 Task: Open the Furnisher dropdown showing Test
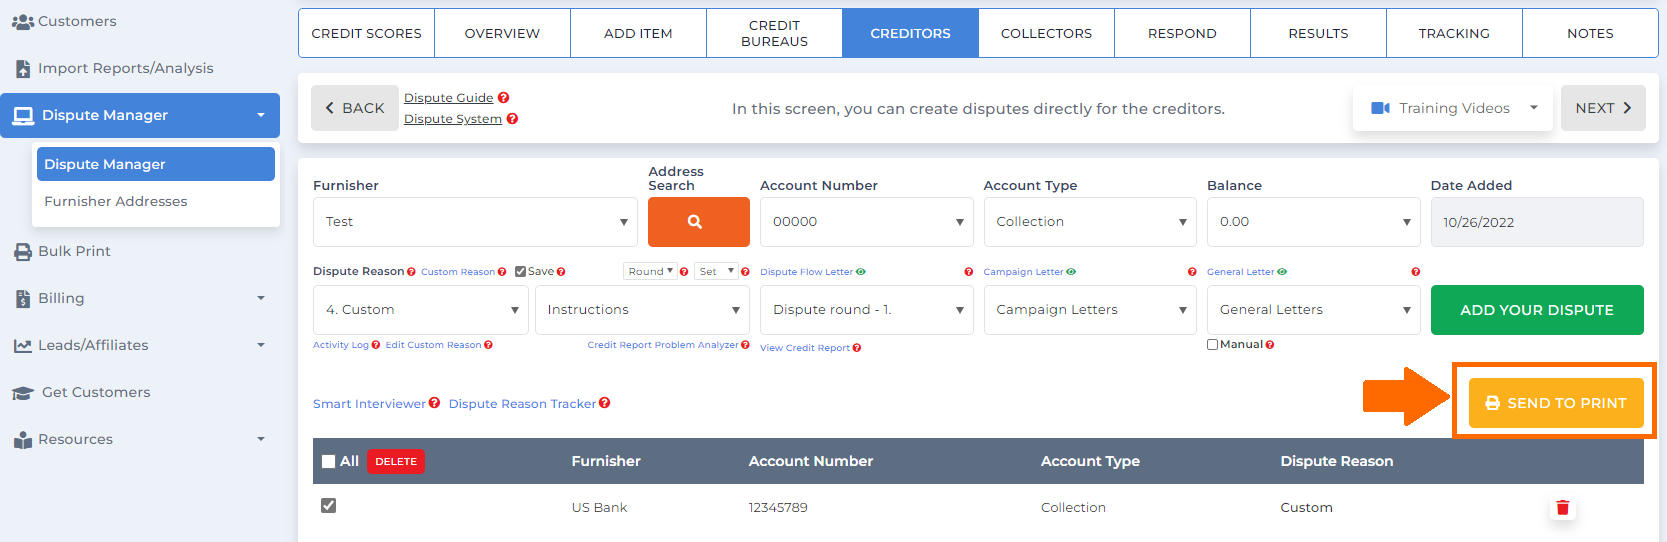[x=475, y=222]
